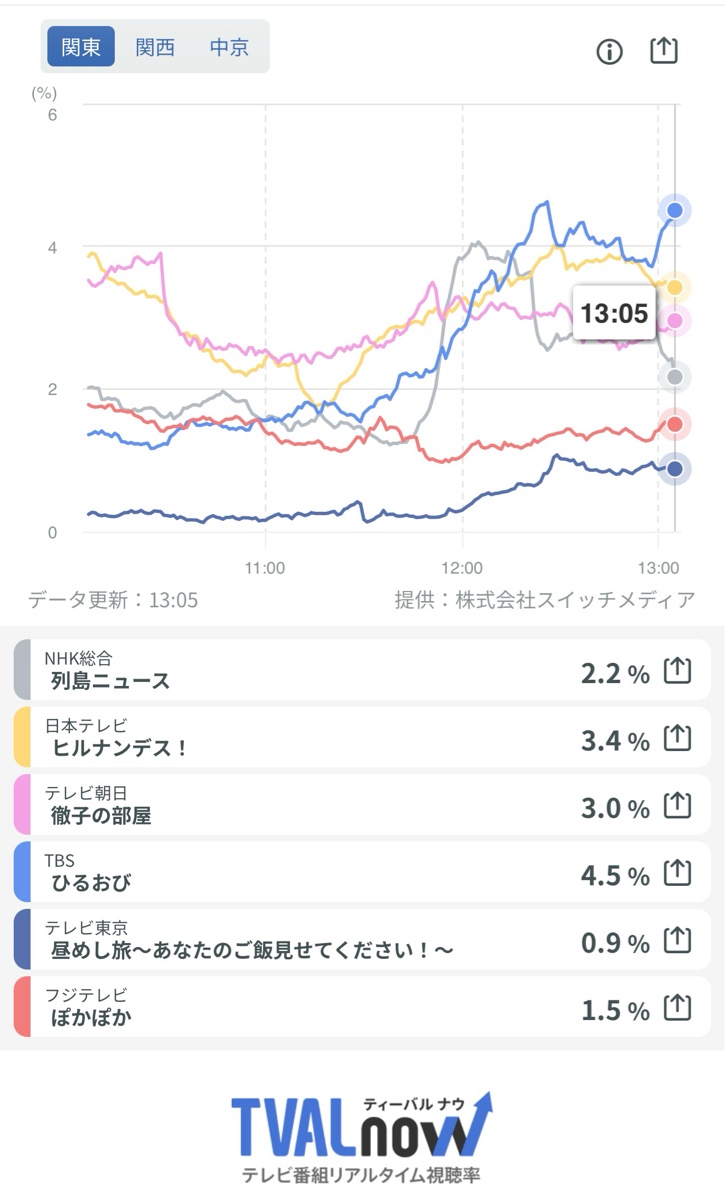725x1200 pixels.
Task: Click the gray NHK data point
Action: point(675,377)
